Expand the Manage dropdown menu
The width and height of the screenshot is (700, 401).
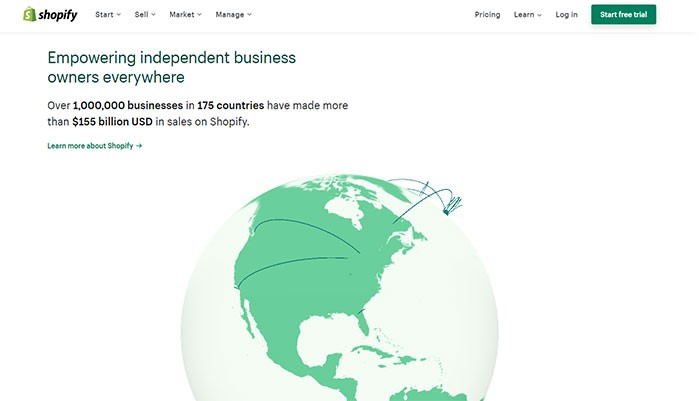coord(233,15)
